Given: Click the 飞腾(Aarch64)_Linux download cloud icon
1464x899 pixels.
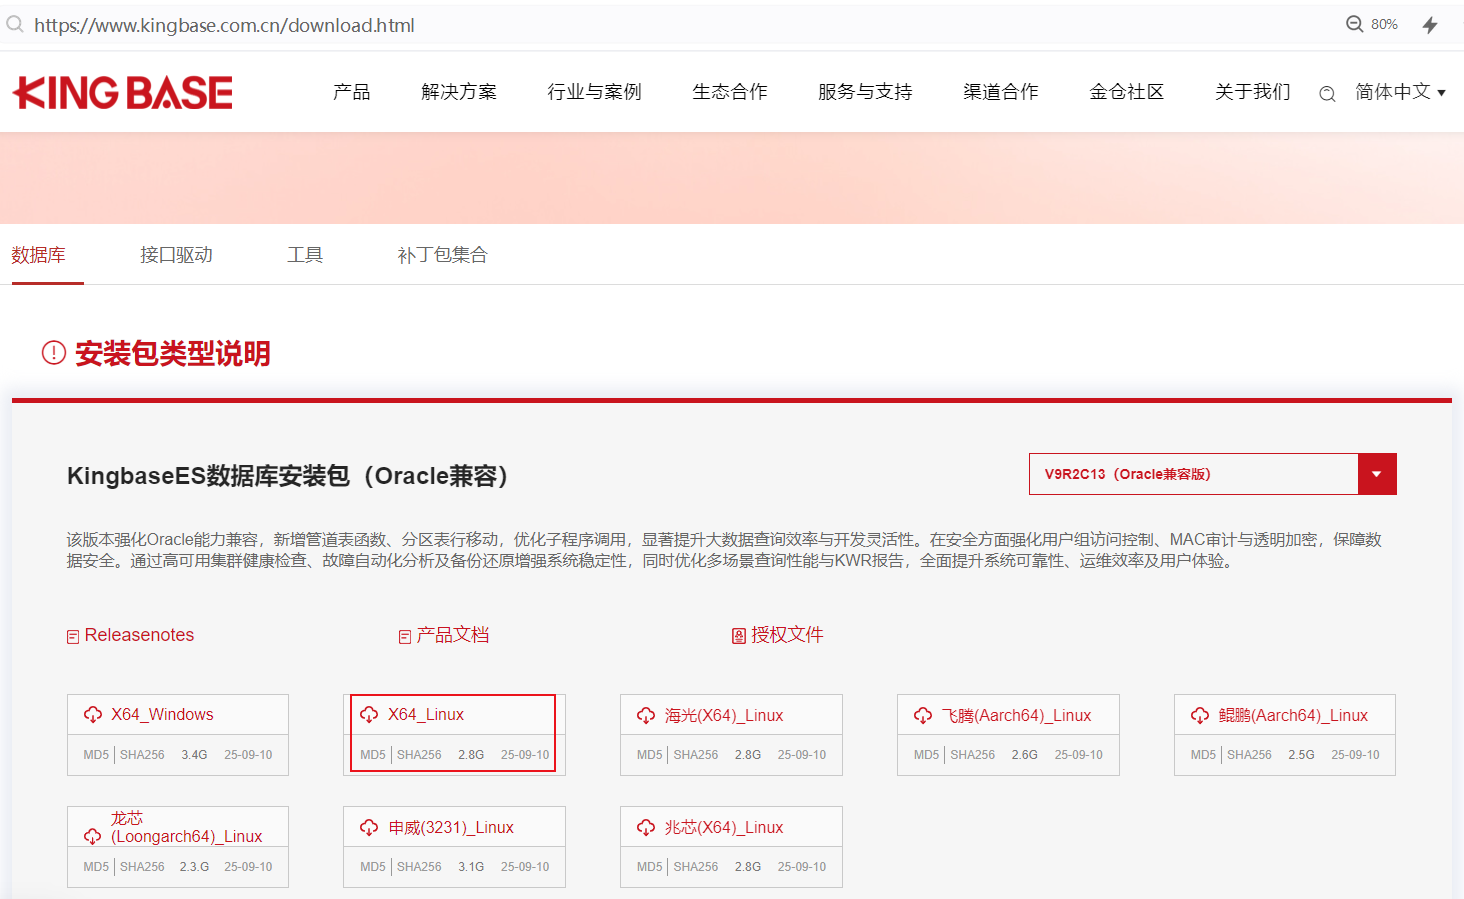Looking at the screenshot, I should 923,715.
